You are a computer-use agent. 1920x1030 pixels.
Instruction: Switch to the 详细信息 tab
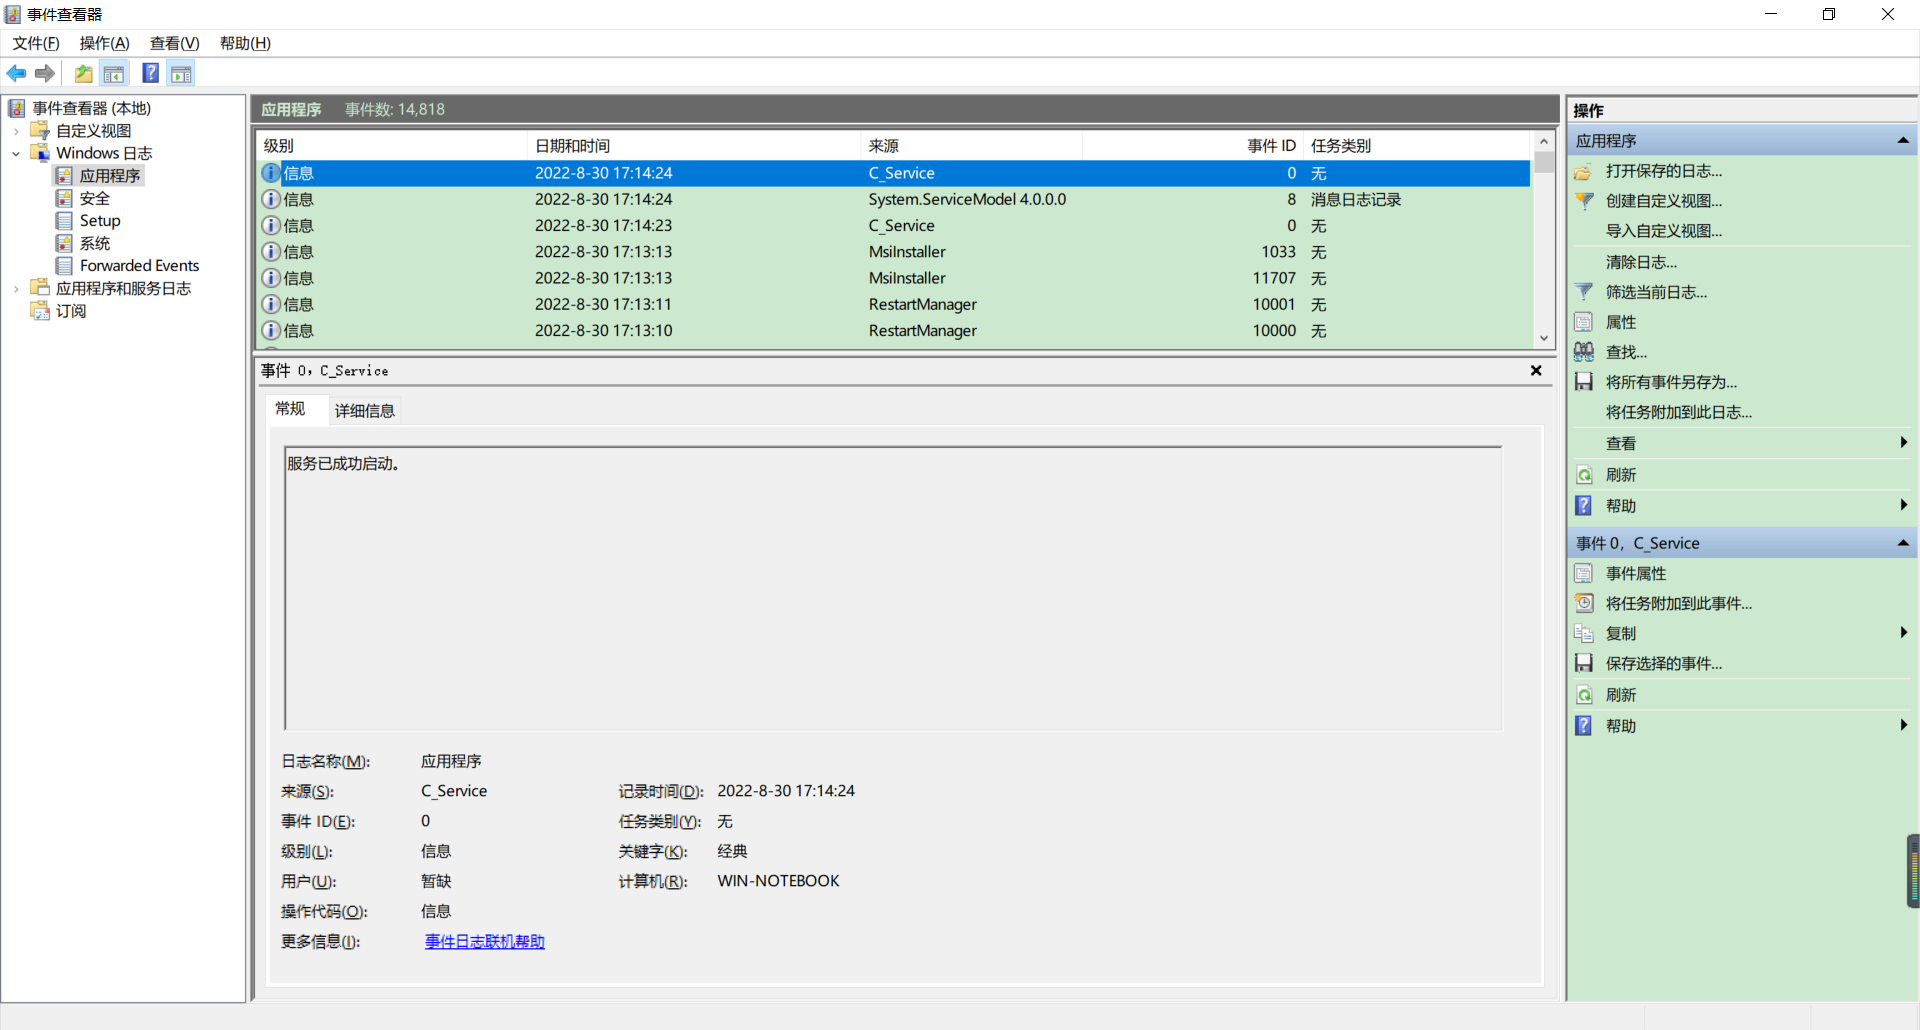click(x=364, y=410)
